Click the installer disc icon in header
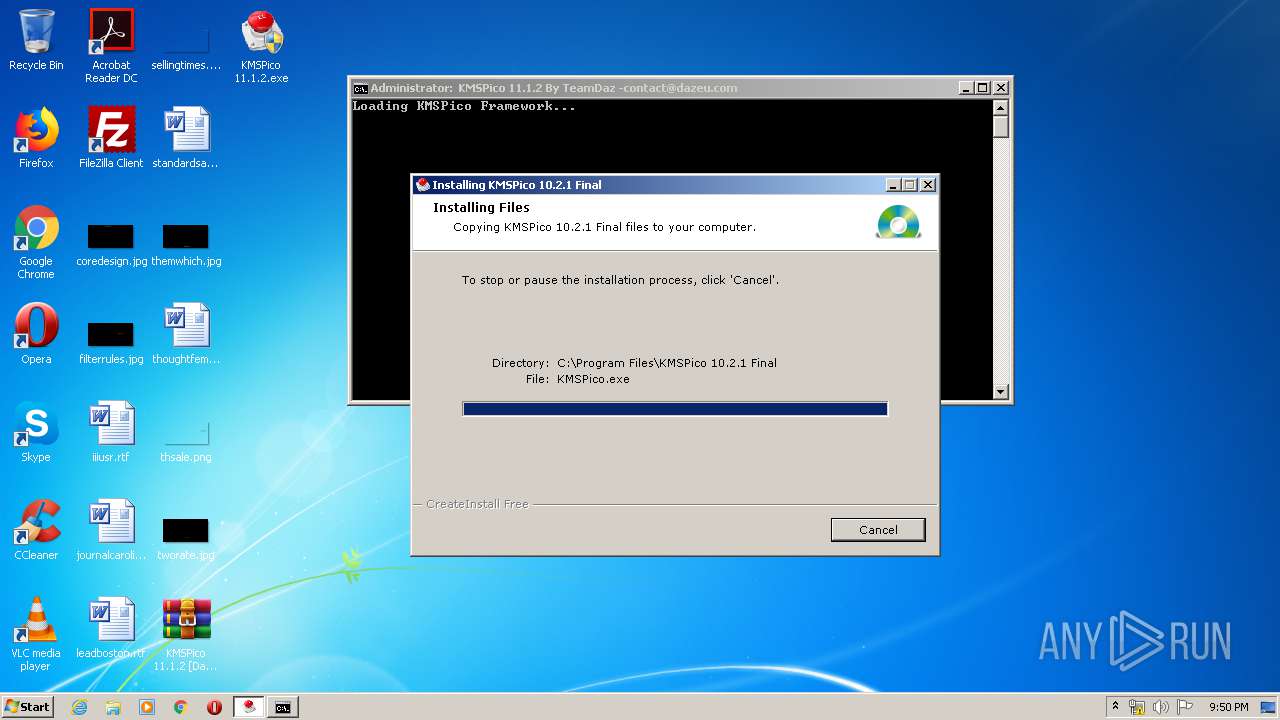The height and width of the screenshot is (720, 1280). pyautogui.click(x=897, y=221)
